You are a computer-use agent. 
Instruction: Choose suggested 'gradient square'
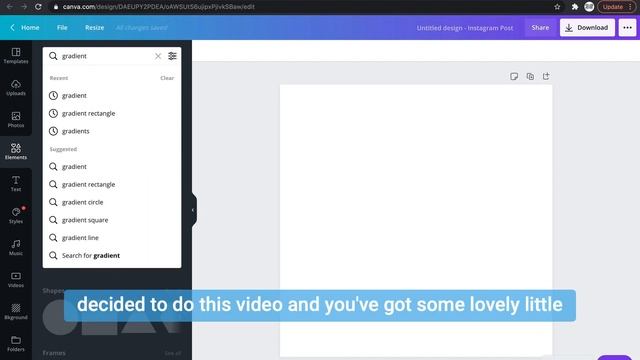click(x=112, y=220)
